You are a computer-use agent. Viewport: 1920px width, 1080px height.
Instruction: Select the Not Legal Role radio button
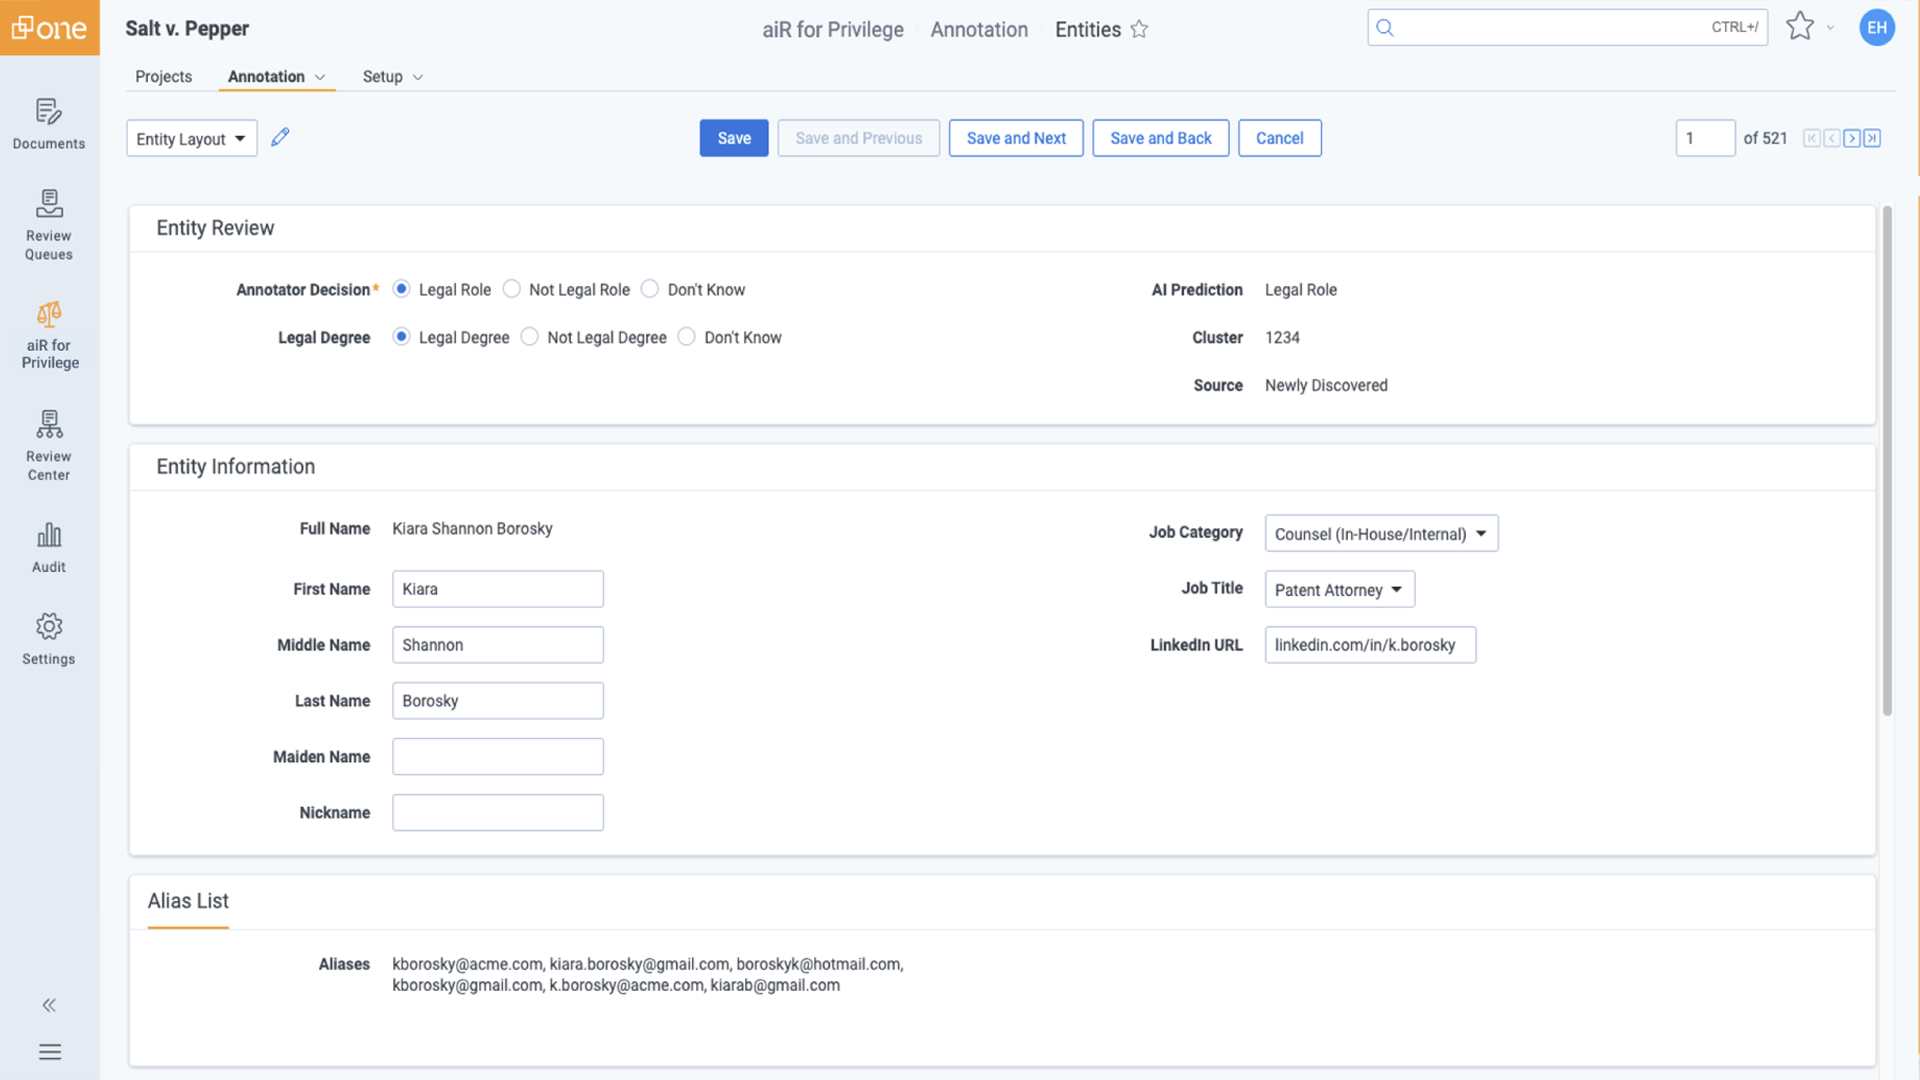coord(512,289)
